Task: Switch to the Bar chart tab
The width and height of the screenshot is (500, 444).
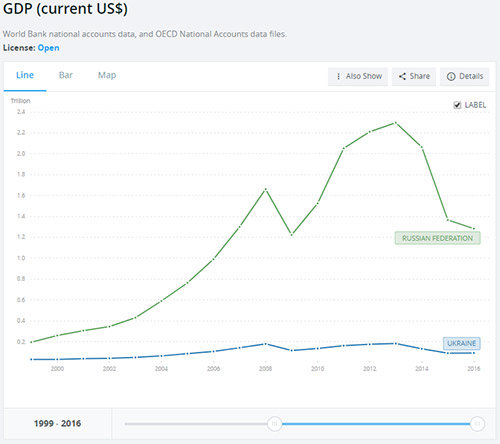Action: click(x=66, y=75)
